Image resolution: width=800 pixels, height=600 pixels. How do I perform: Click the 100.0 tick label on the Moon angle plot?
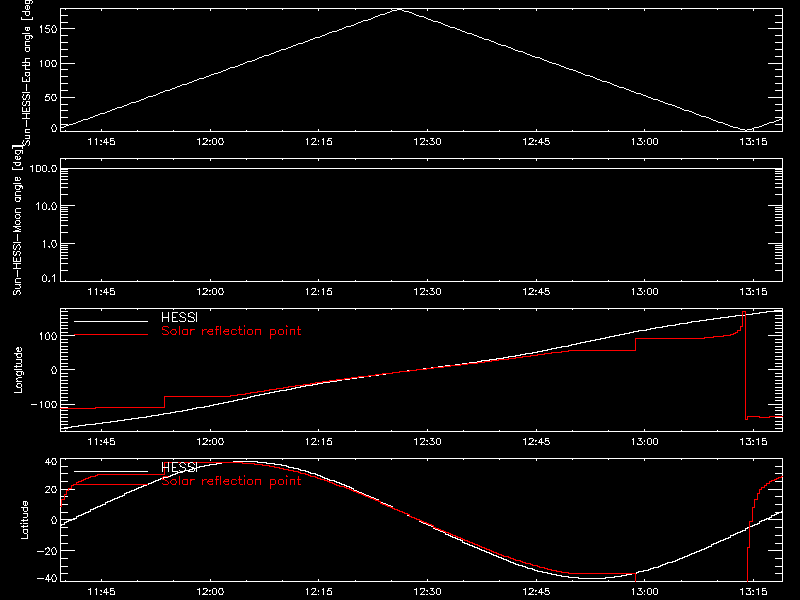43,168
